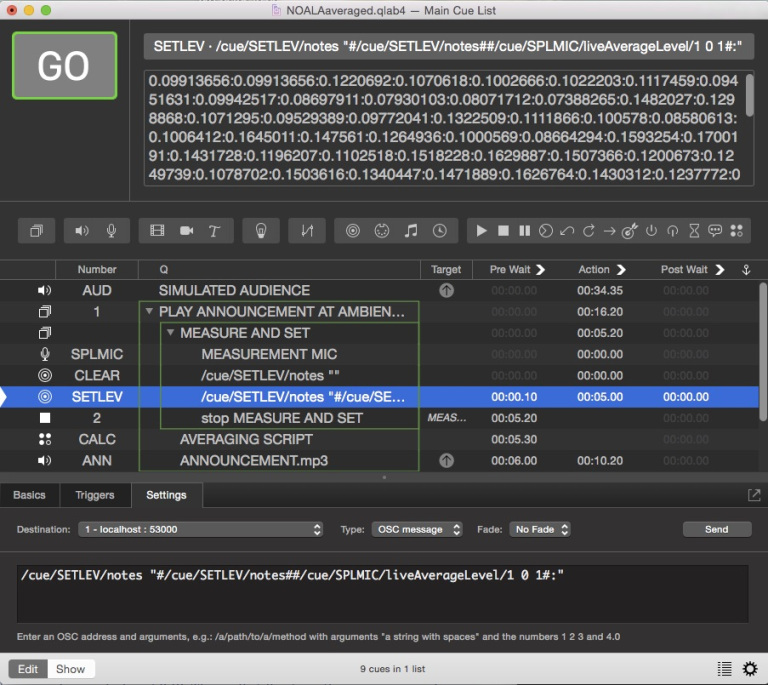768x685 pixels.
Task: Open the Basics tab
Action: 29,495
